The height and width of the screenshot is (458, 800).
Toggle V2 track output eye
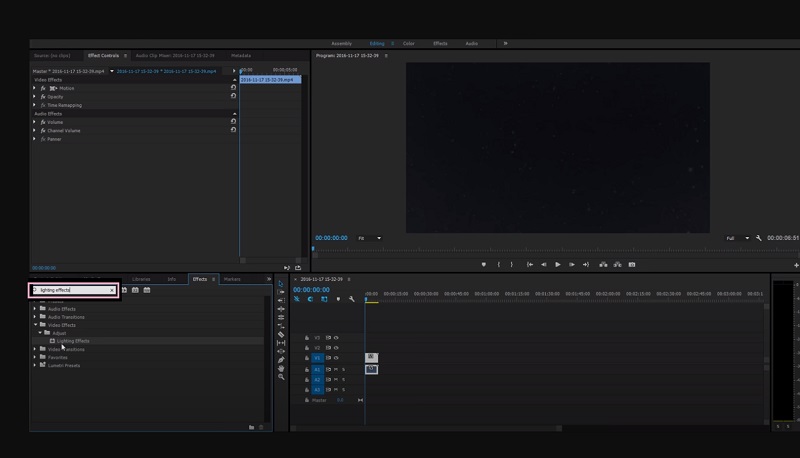point(336,348)
